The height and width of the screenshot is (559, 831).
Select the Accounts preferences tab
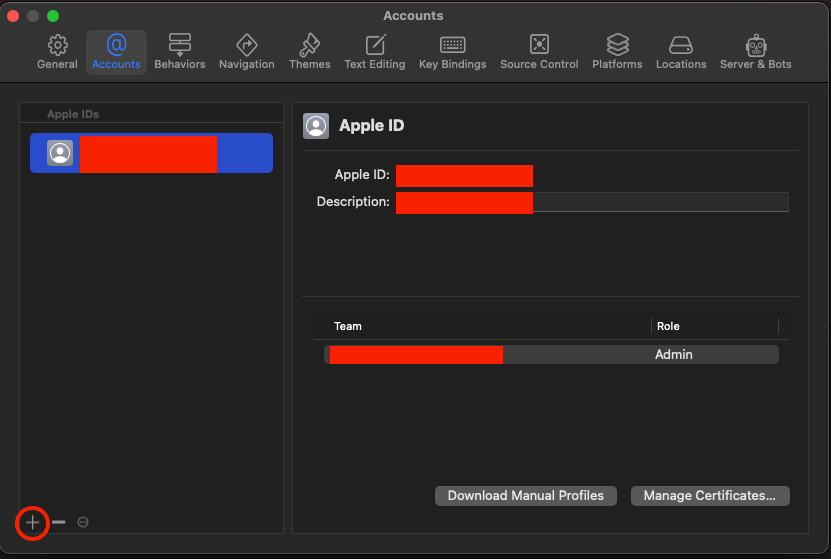pyautogui.click(x=116, y=52)
